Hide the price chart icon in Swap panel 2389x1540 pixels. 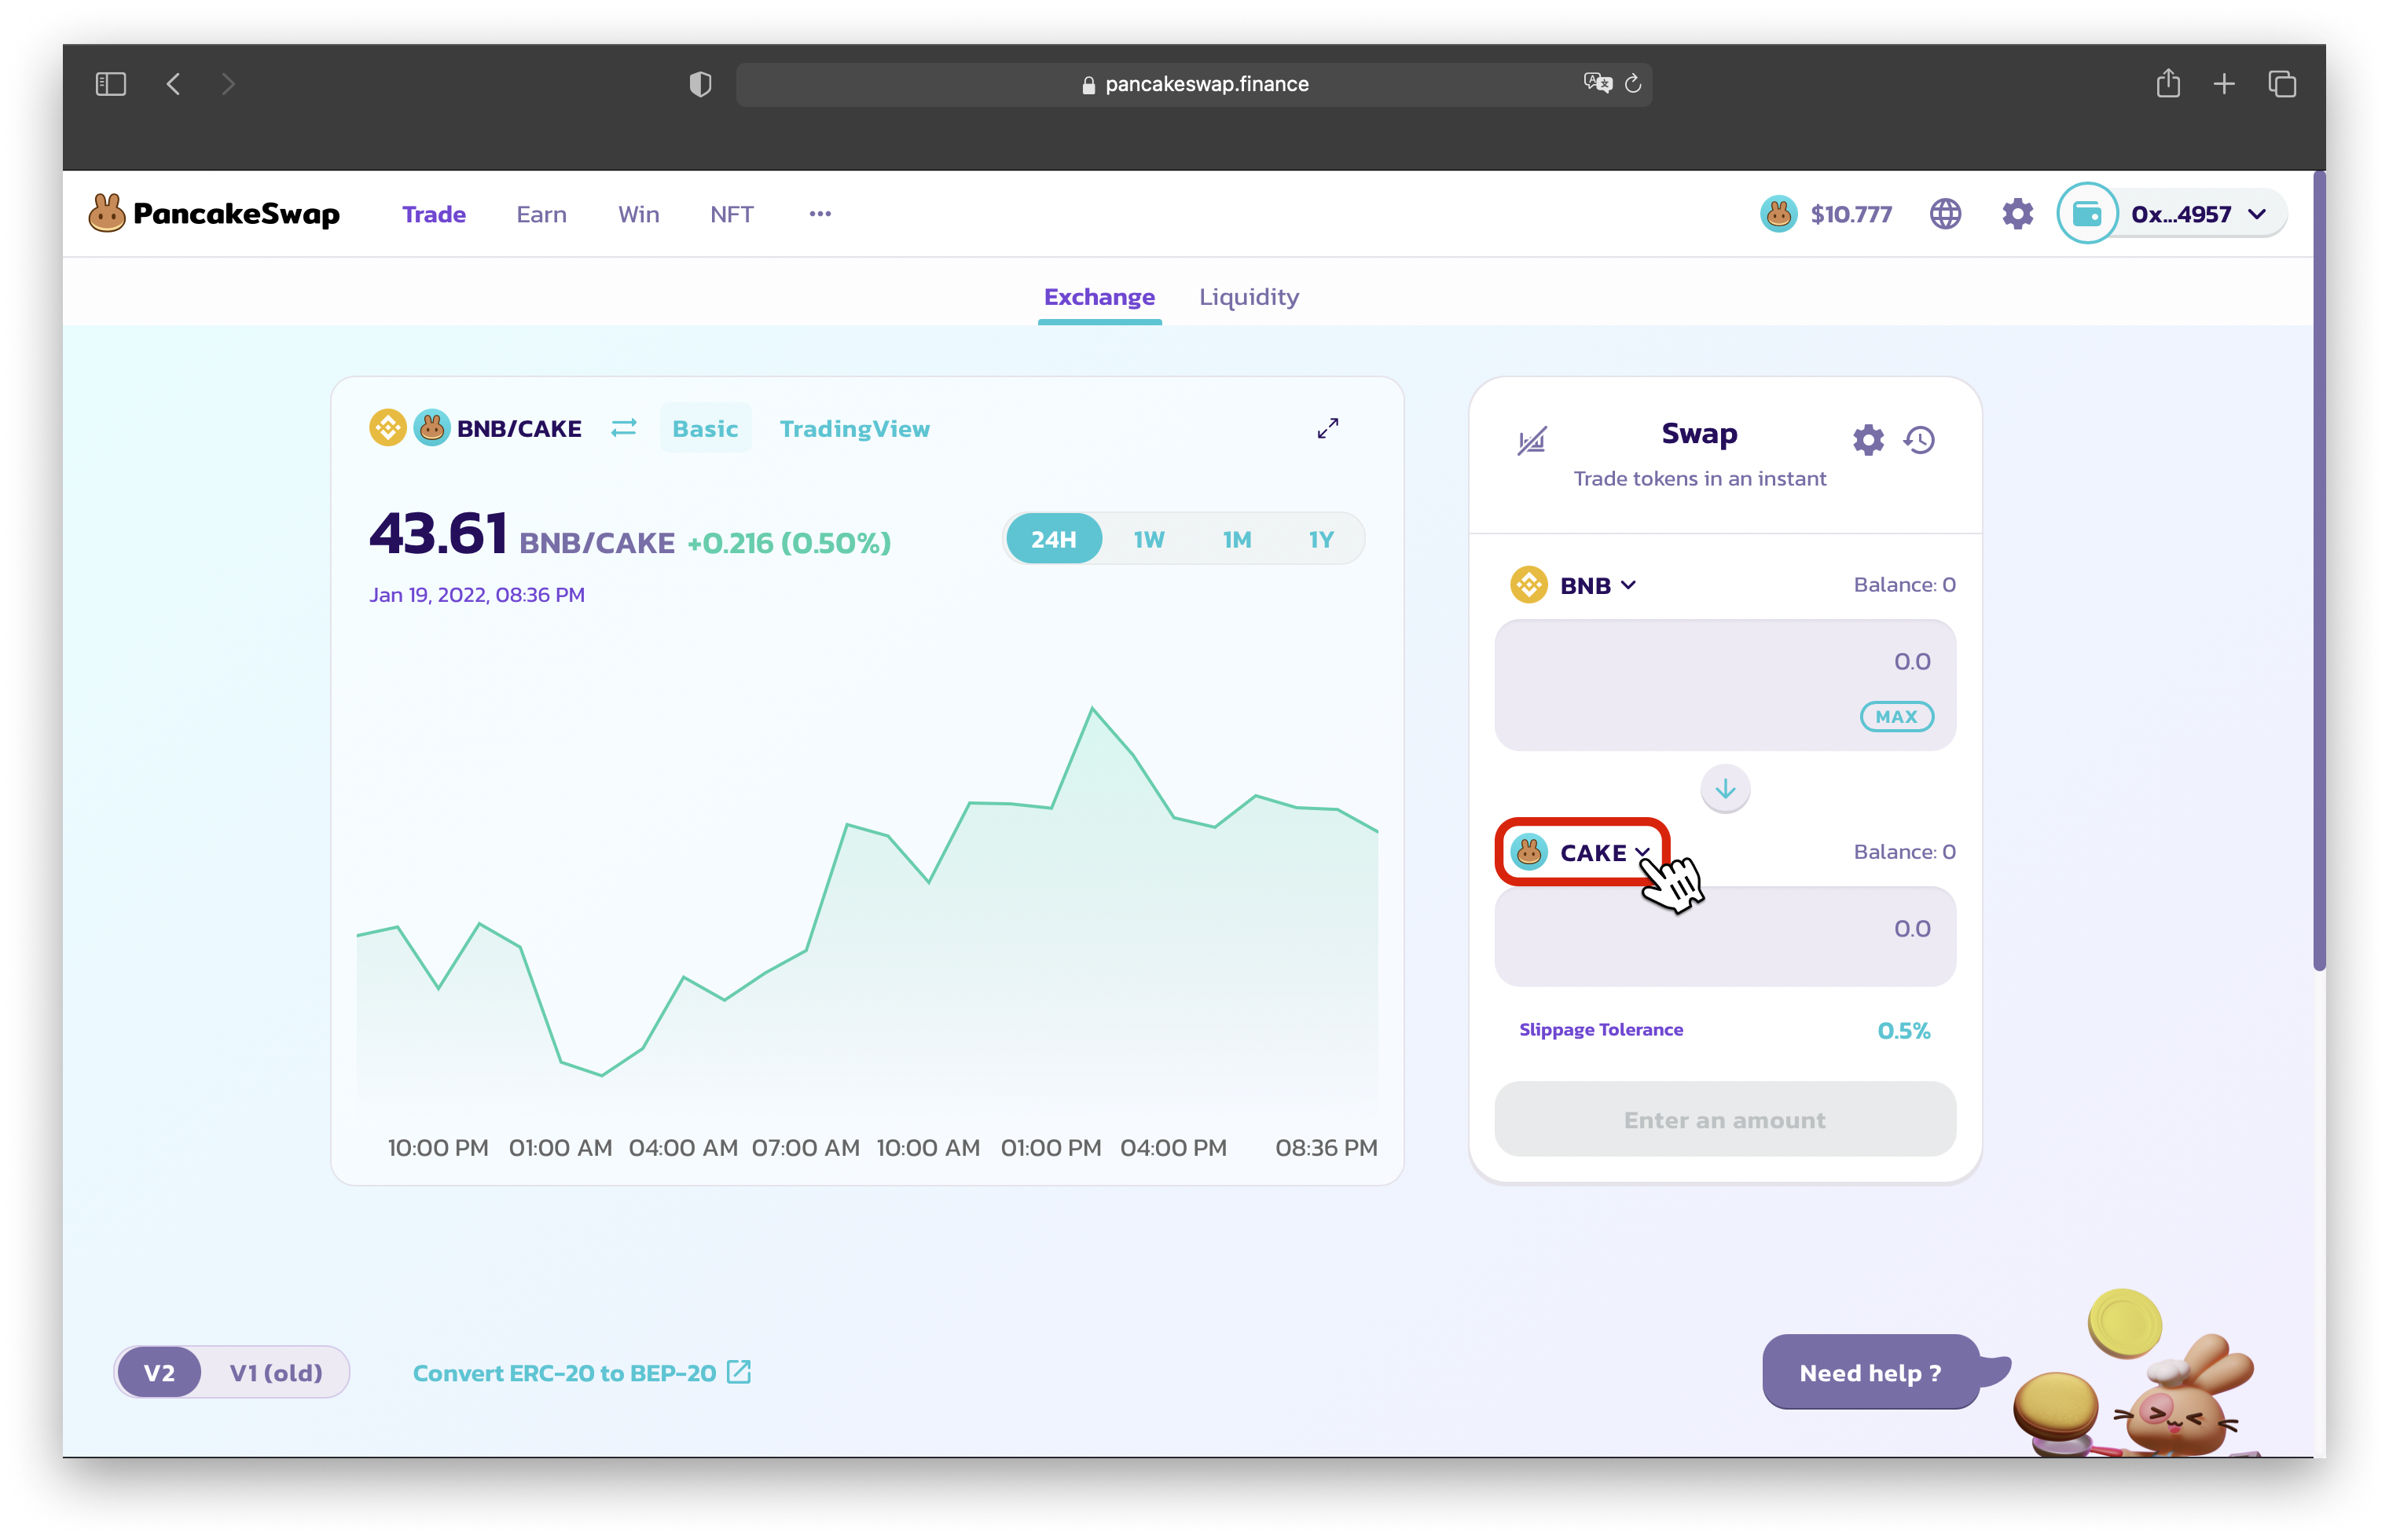click(1531, 440)
